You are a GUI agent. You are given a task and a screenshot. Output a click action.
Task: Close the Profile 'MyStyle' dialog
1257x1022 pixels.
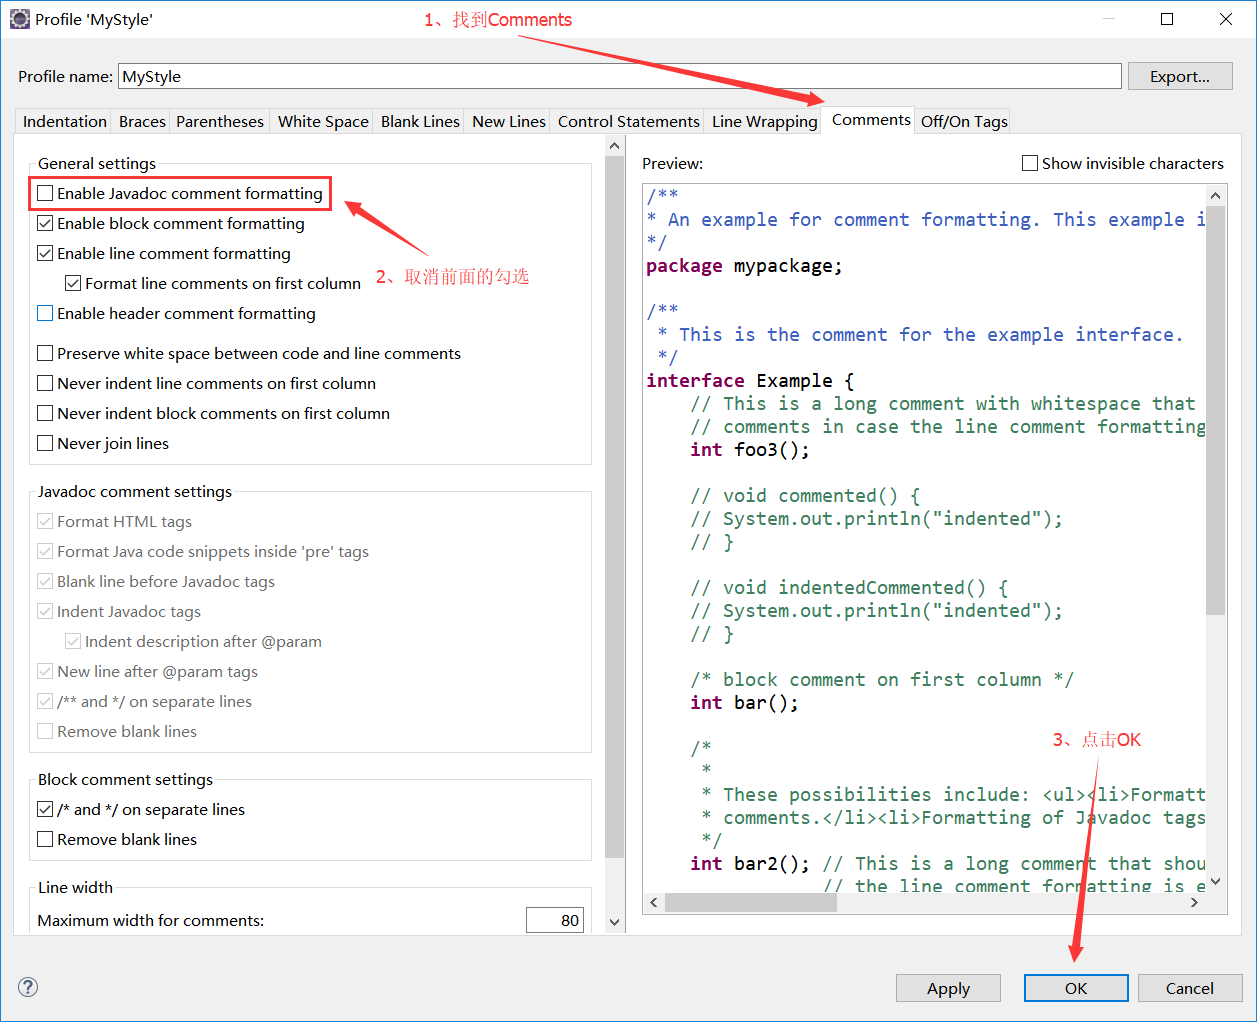pos(1225,19)
